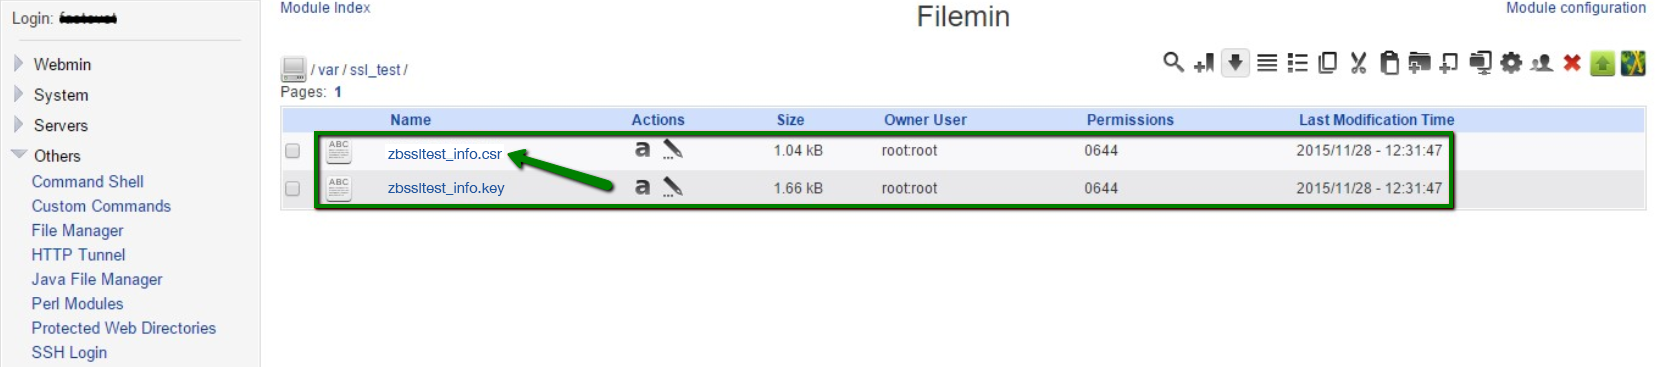Click the red X delete icon

(1572, 63)
